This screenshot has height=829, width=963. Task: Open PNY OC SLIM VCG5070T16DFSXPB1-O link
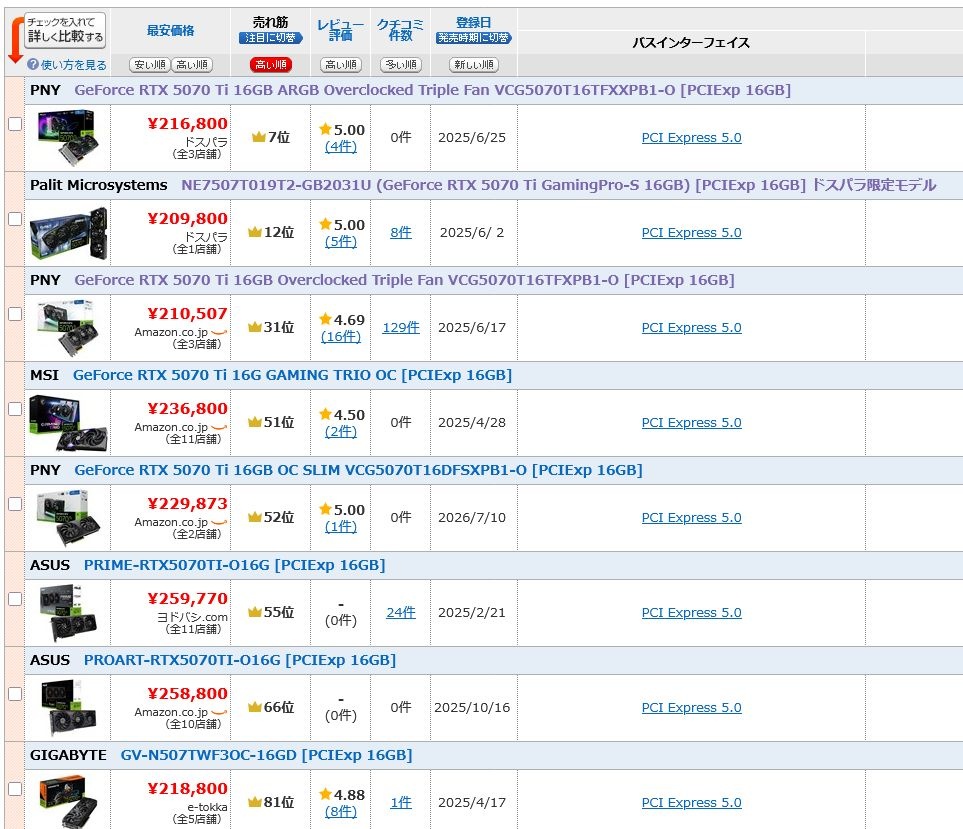pos(358,470)
